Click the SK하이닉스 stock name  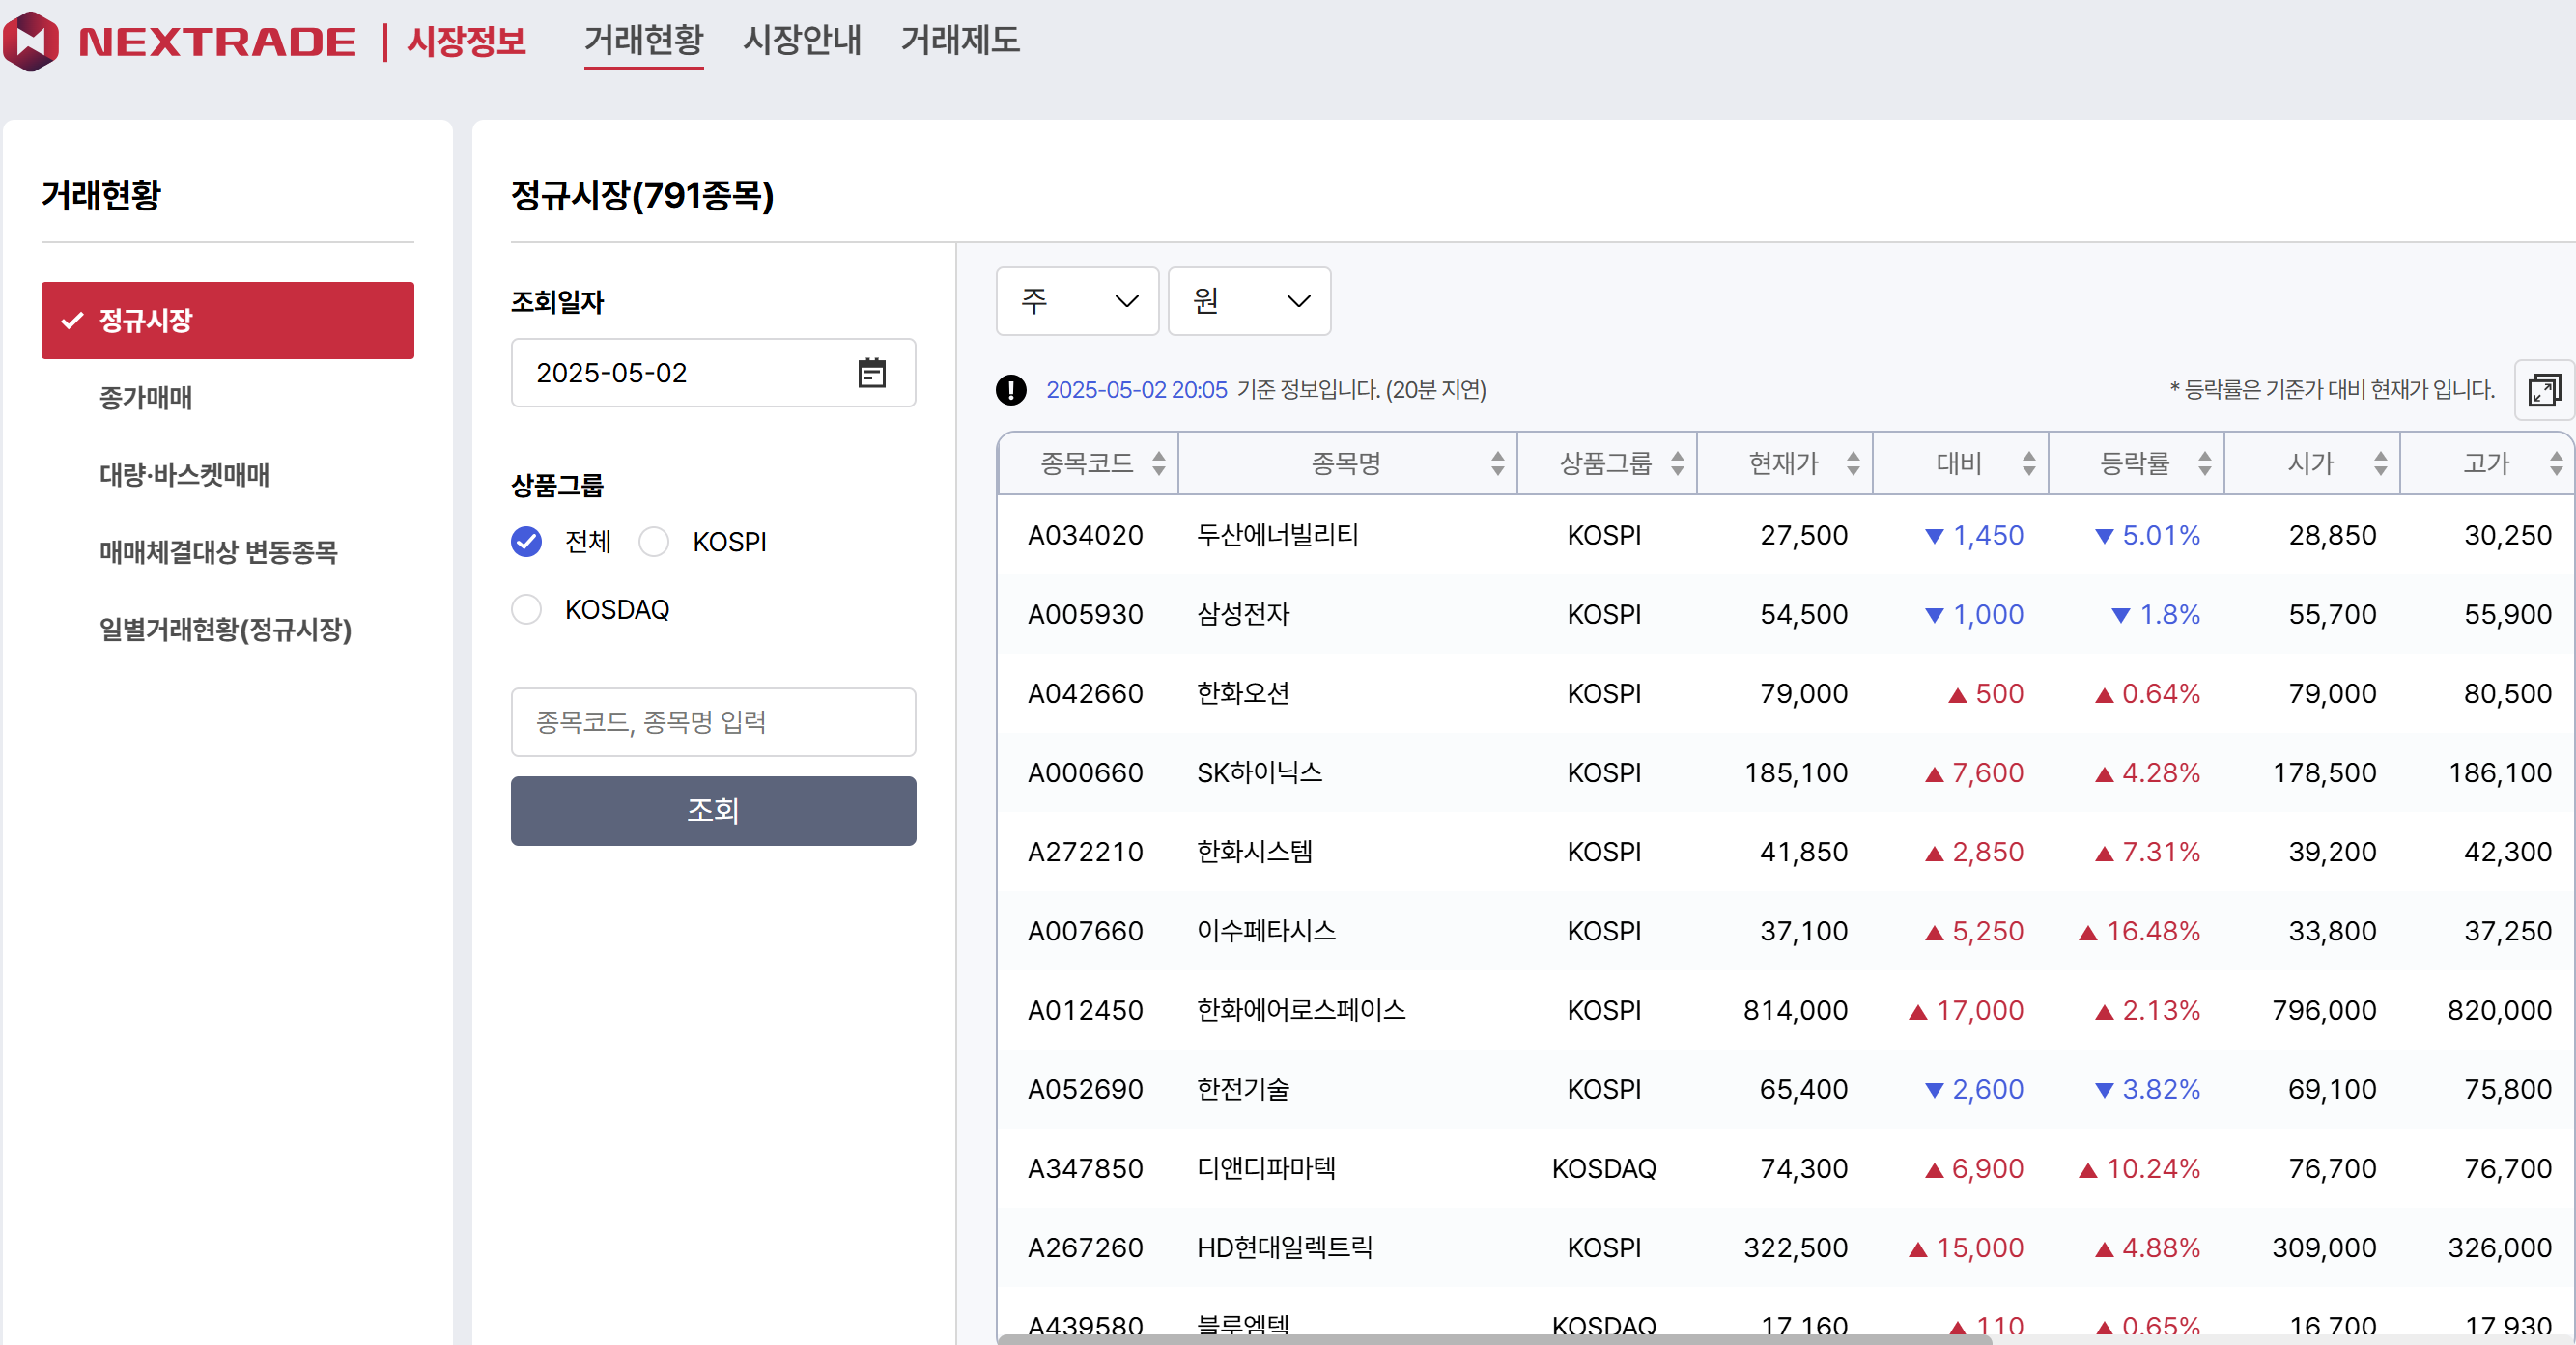(1259, 772)
